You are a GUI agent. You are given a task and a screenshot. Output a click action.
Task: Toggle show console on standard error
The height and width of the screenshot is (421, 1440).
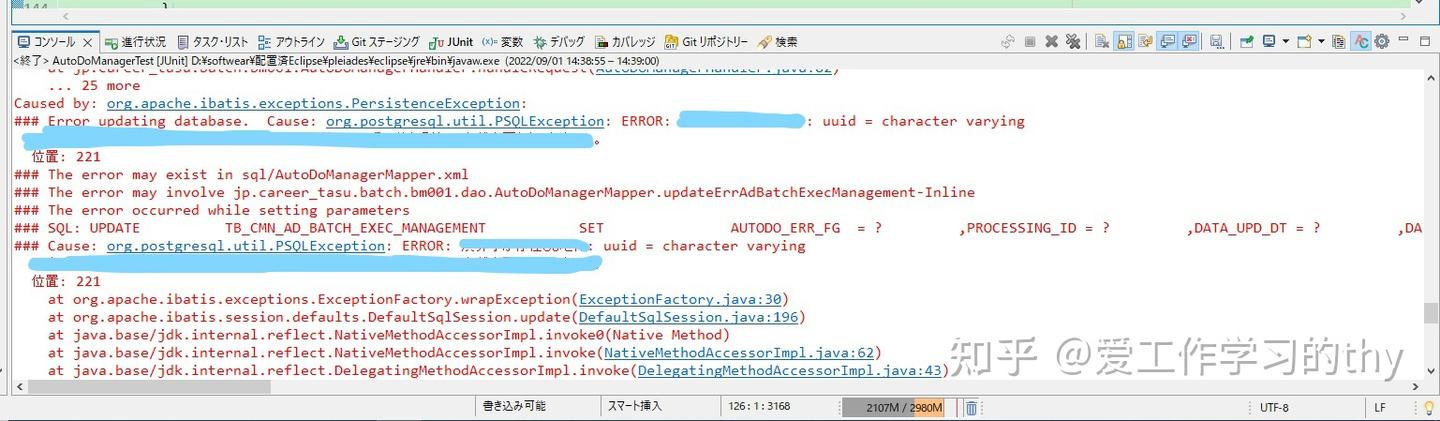coord(1189,42)
